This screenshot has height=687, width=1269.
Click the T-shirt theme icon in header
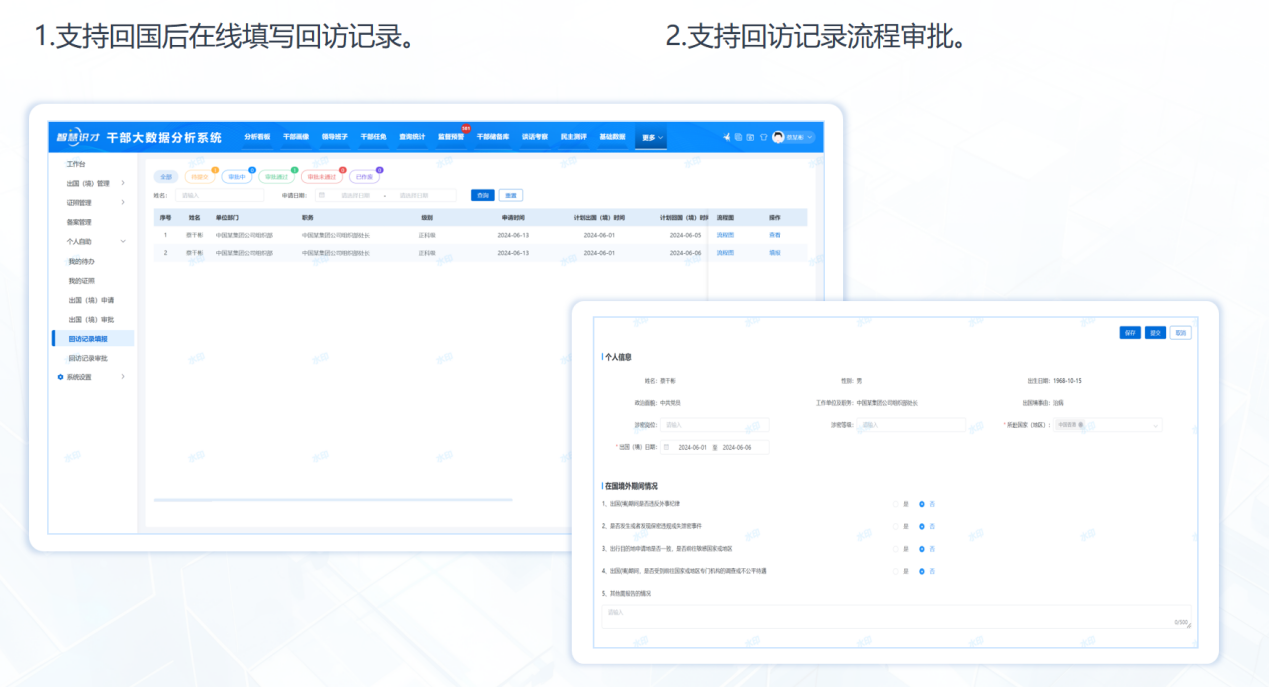coord(763,137)
